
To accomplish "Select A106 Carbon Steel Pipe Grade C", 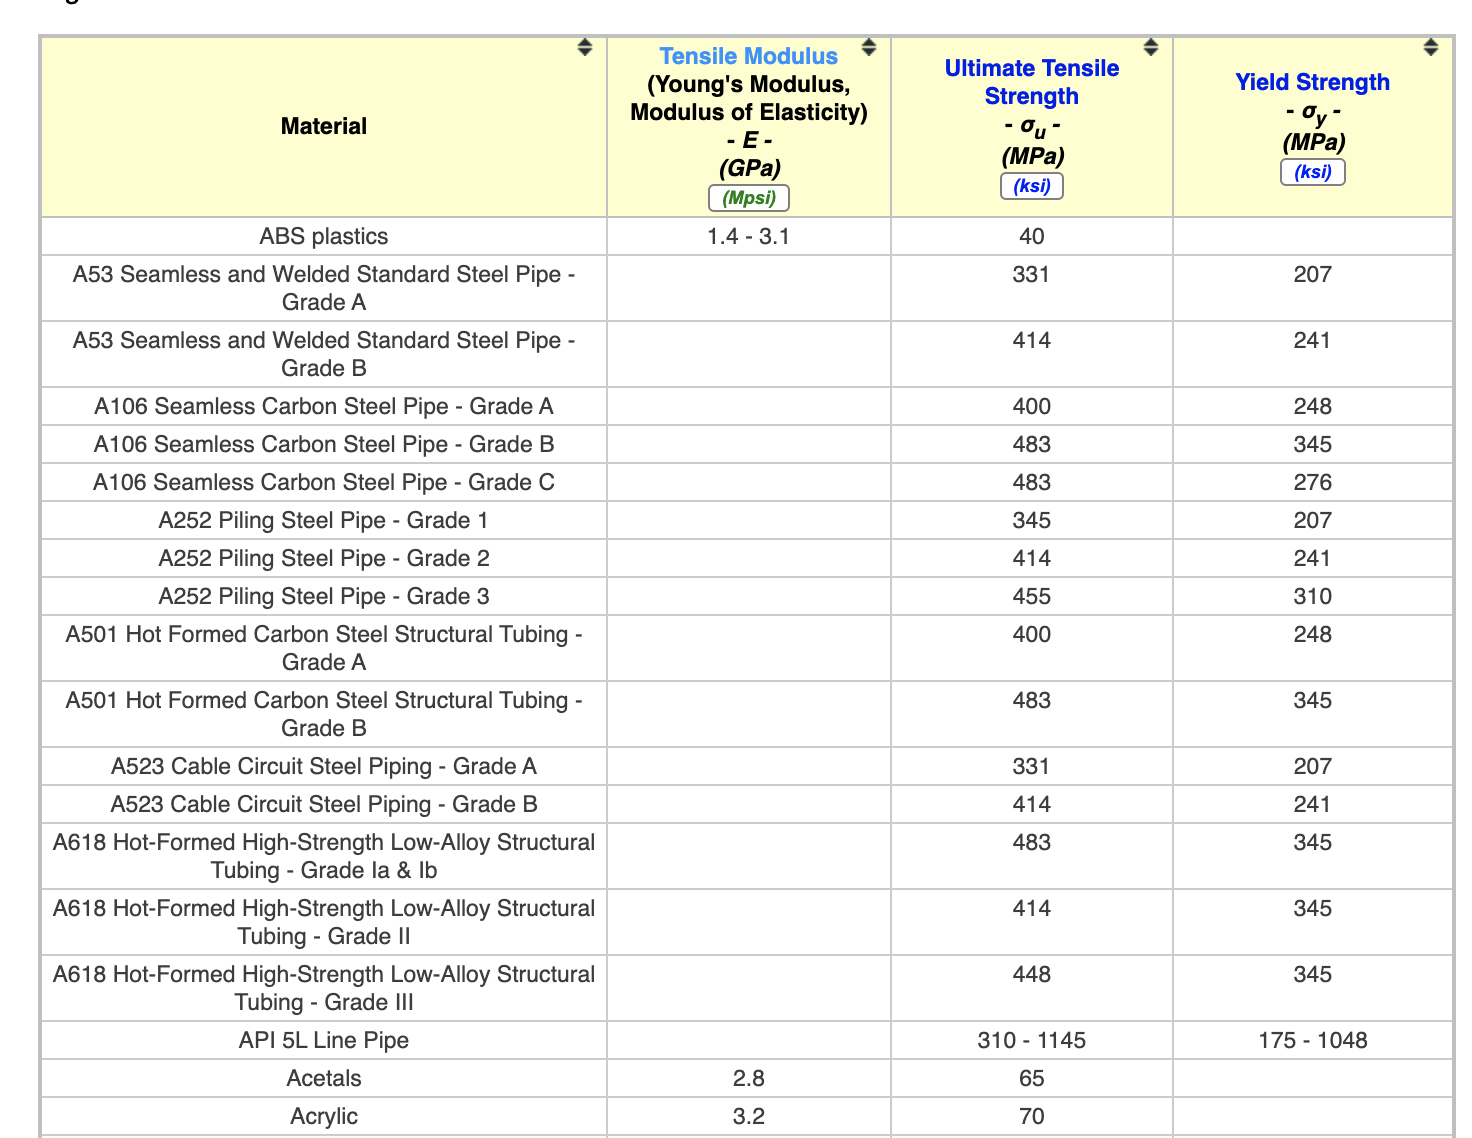I will pos(324,482).
